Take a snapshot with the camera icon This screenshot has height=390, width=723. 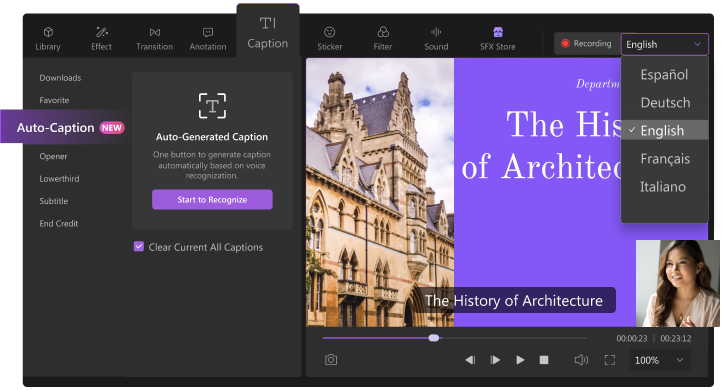pyautogui.click(x=331, y=360)
